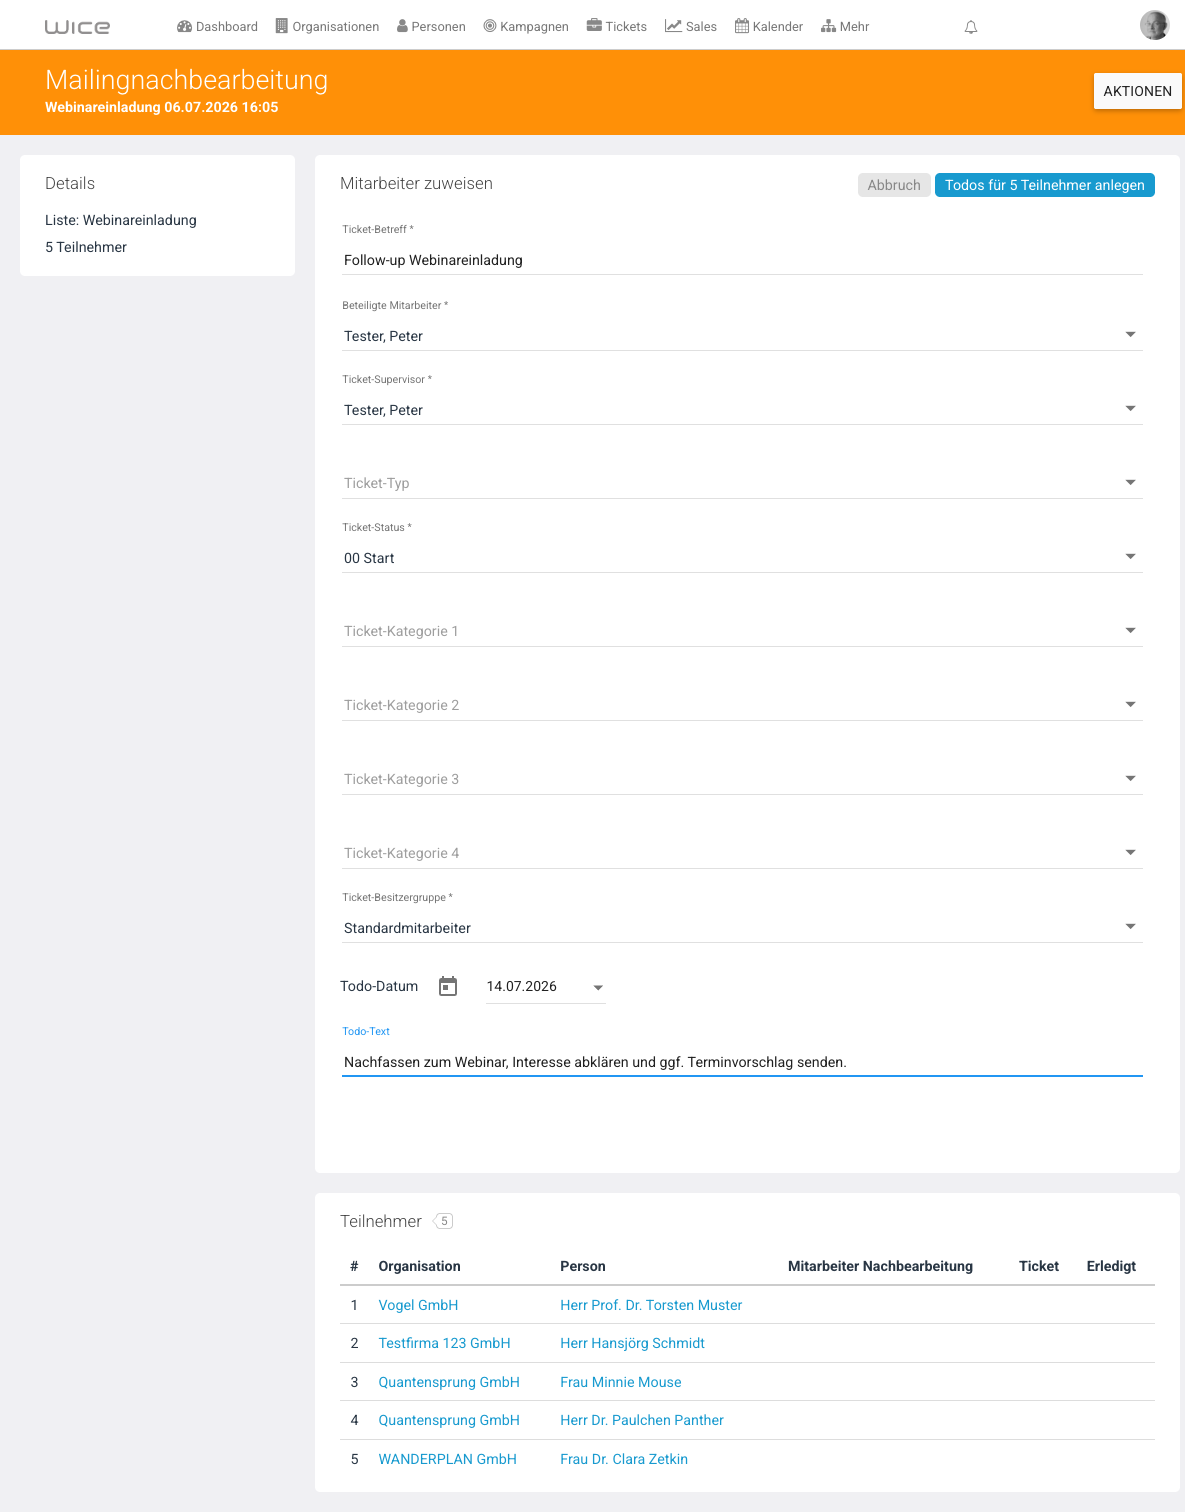Open the Dashboard gauge icon
1185x1512 pixels.
184,26
